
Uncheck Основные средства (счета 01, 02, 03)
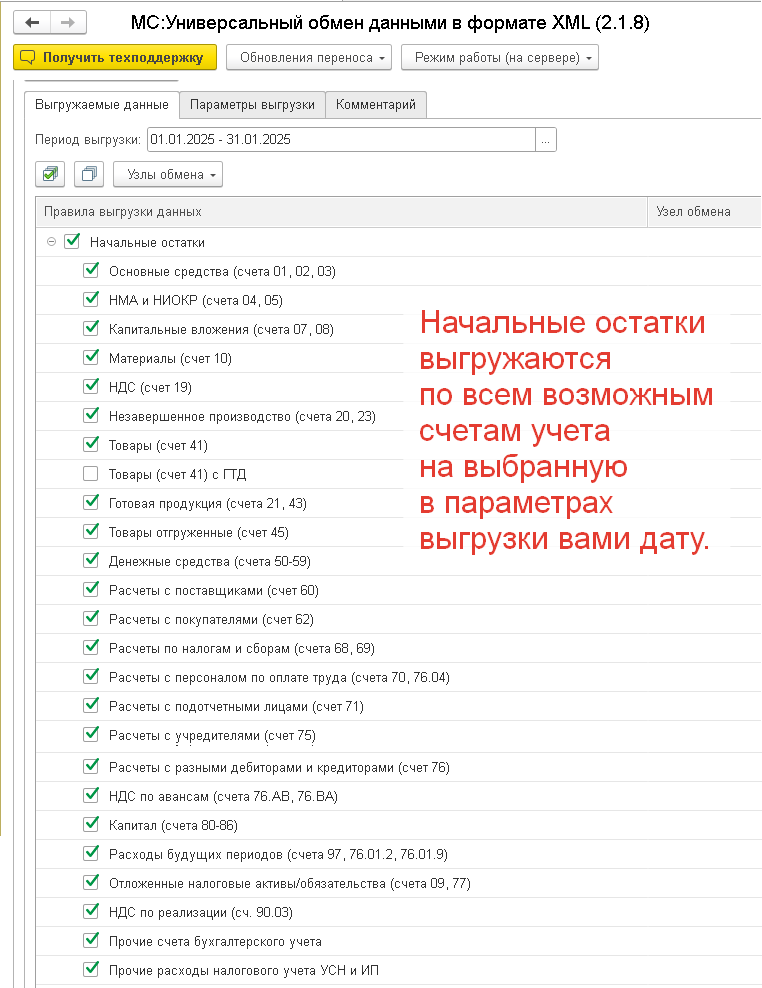click(91, 270)
